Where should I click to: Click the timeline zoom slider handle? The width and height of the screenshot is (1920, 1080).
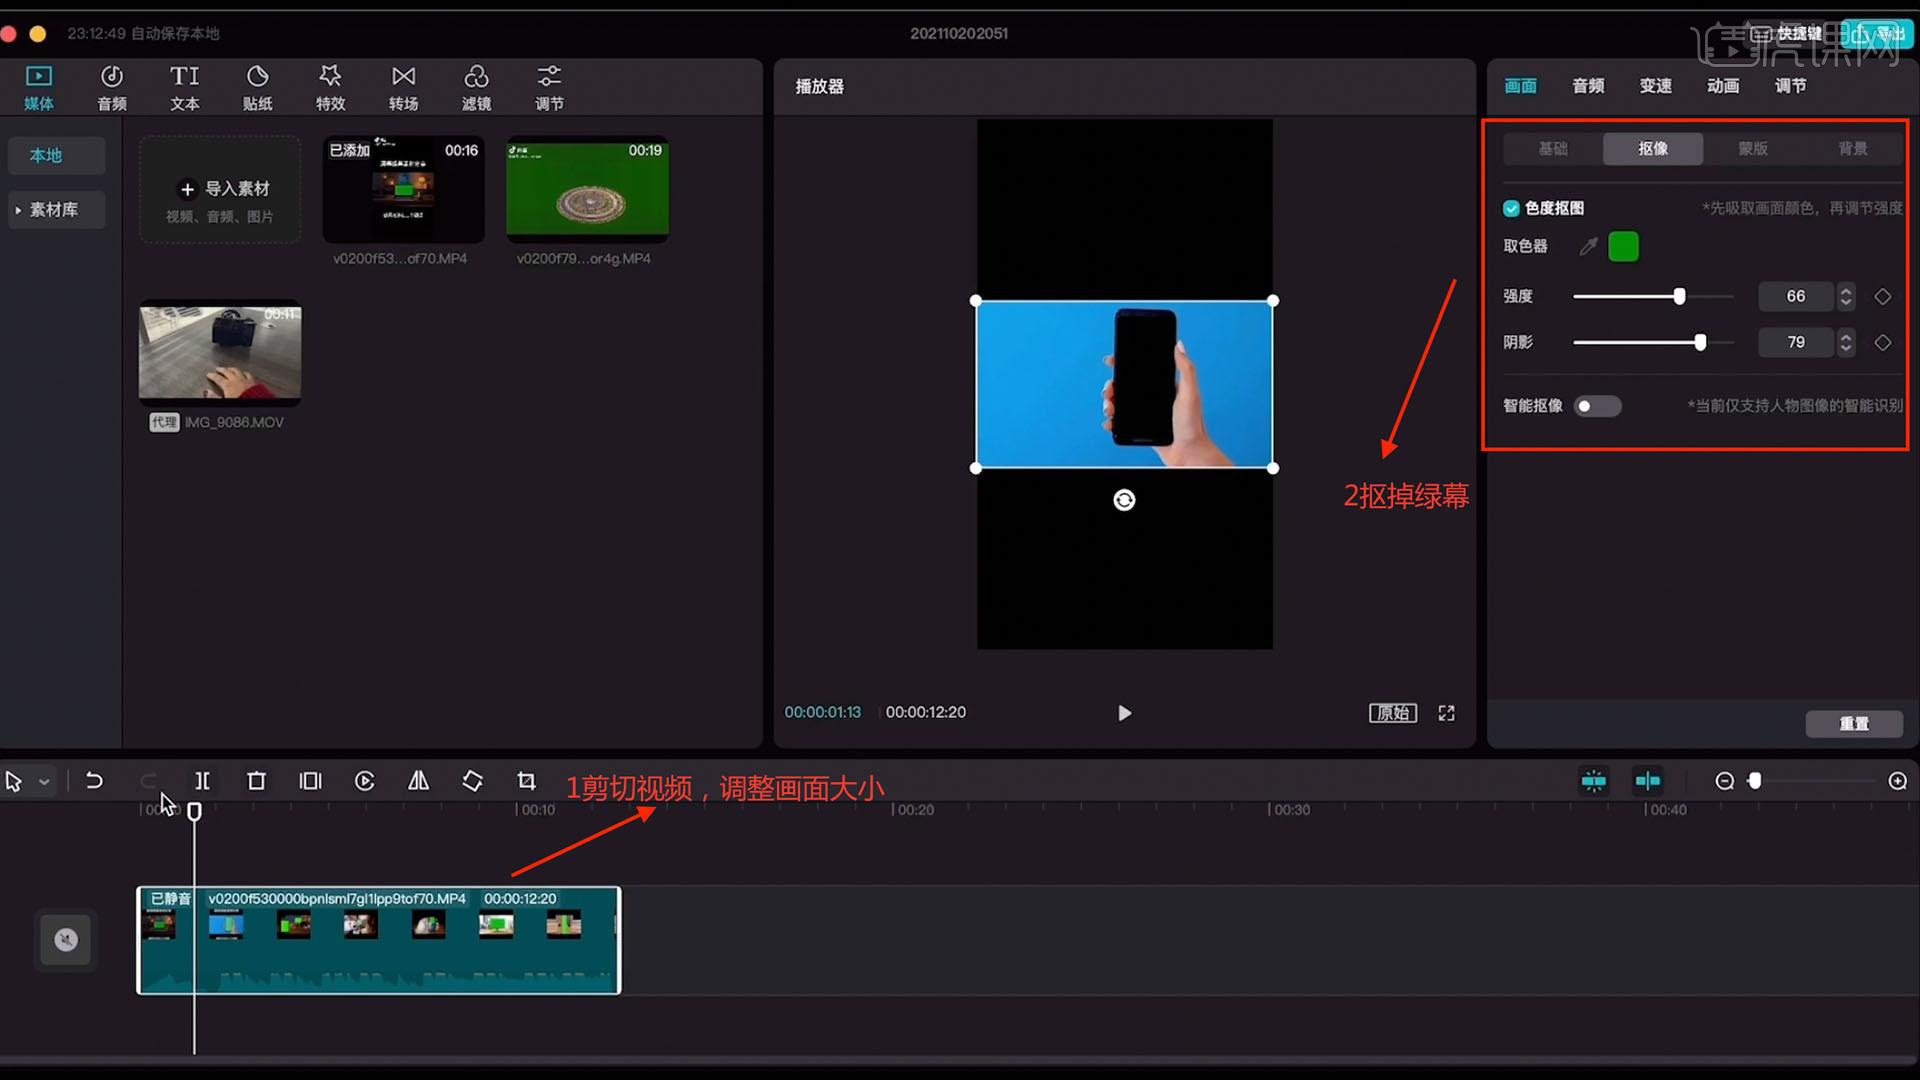tap(1754, 781)
